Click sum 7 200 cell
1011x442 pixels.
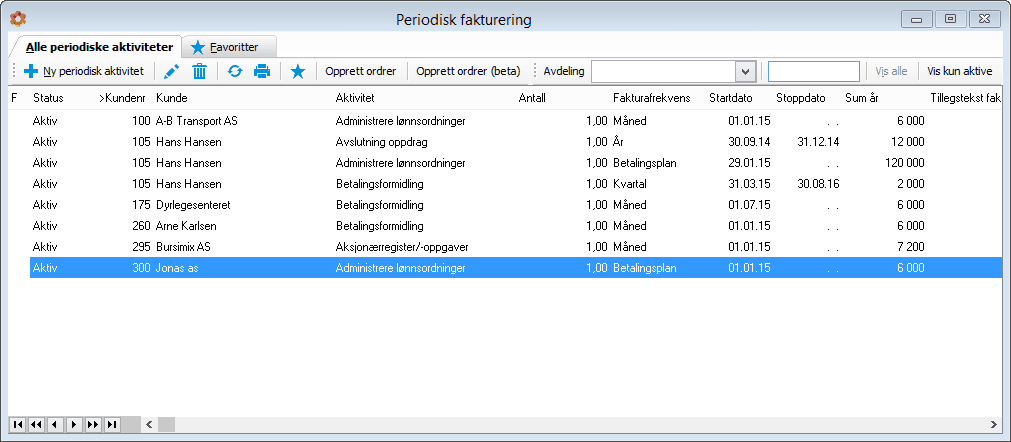(910, 247)
